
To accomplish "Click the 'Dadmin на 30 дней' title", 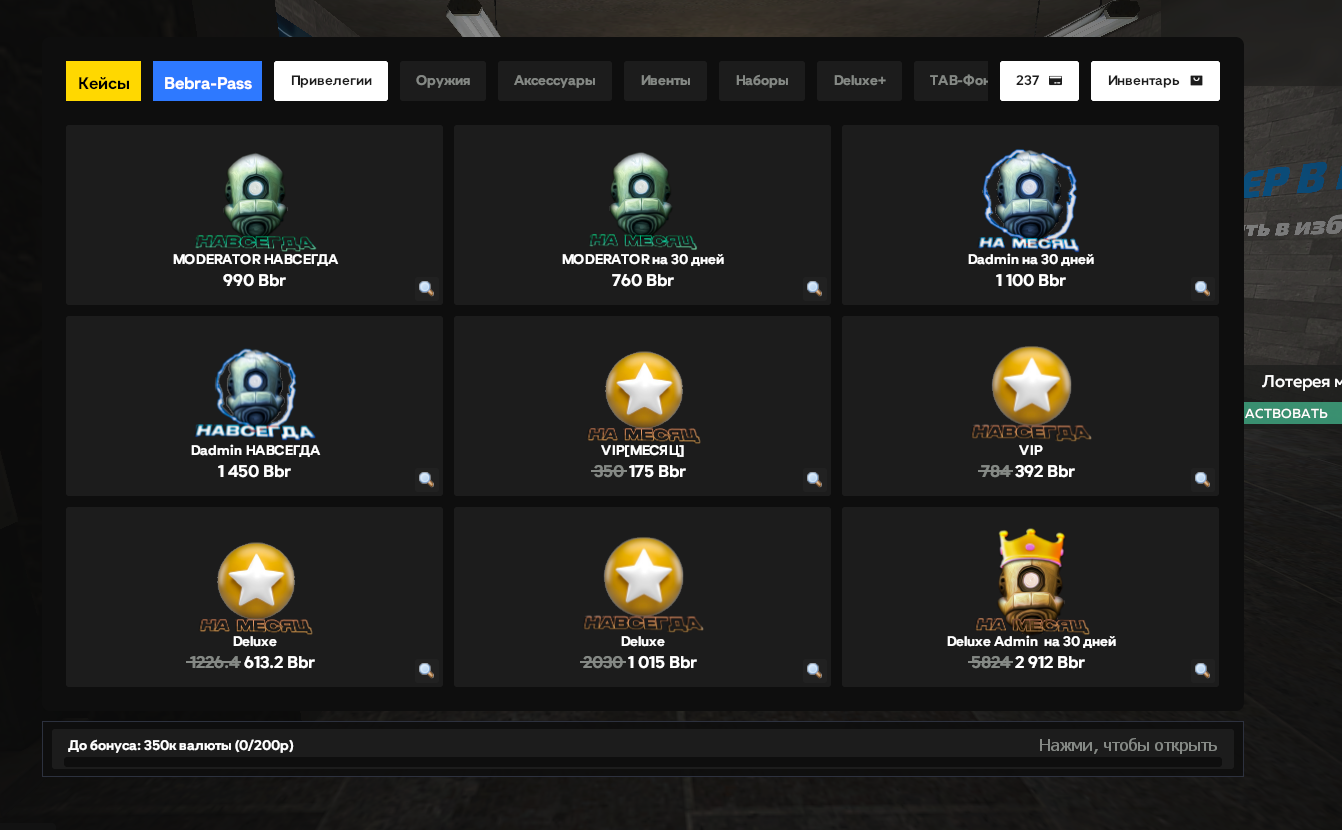I will pyautogui.click(x=1030, y=259).
